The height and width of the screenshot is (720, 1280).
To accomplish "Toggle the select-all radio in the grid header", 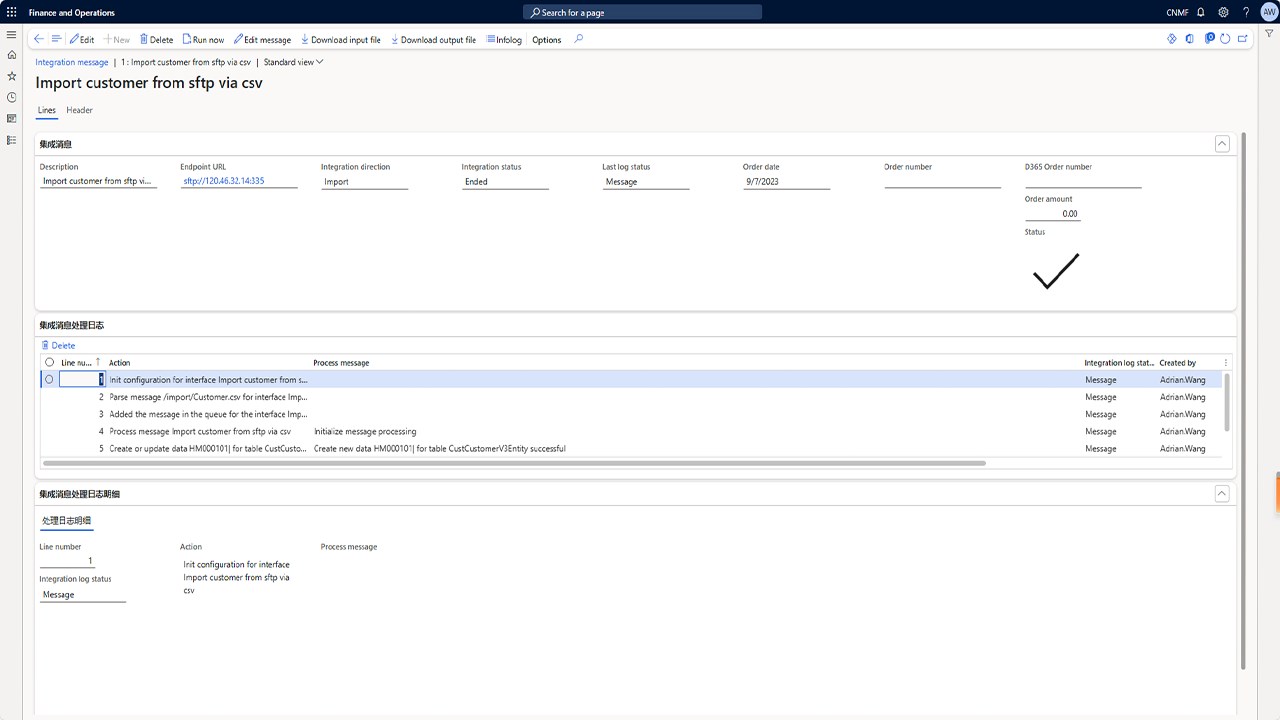I will (49, 362).
